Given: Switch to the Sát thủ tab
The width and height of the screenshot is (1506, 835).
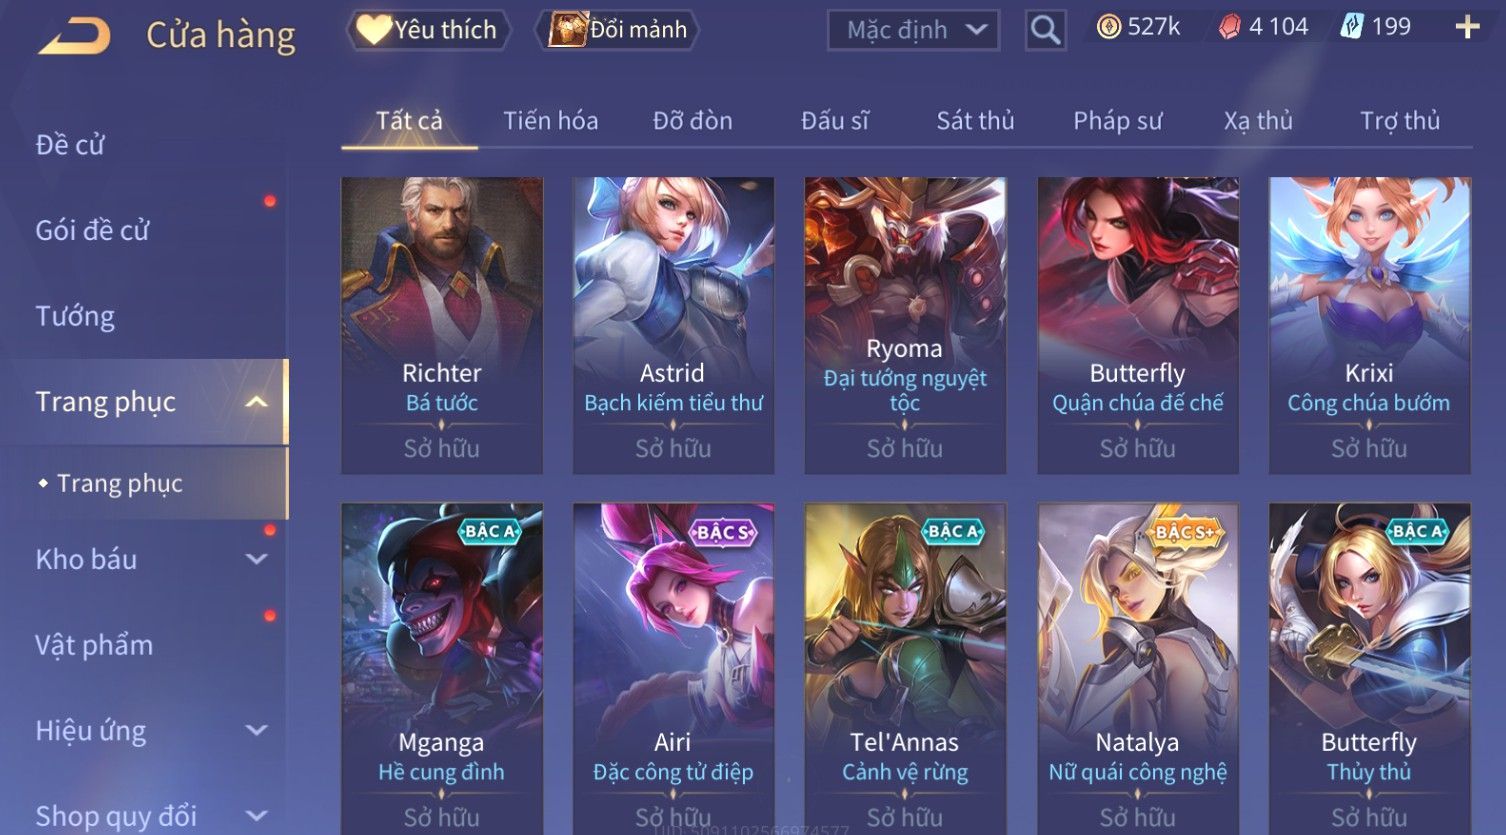Looking at the screenshot, I should (x=975, y=121).
